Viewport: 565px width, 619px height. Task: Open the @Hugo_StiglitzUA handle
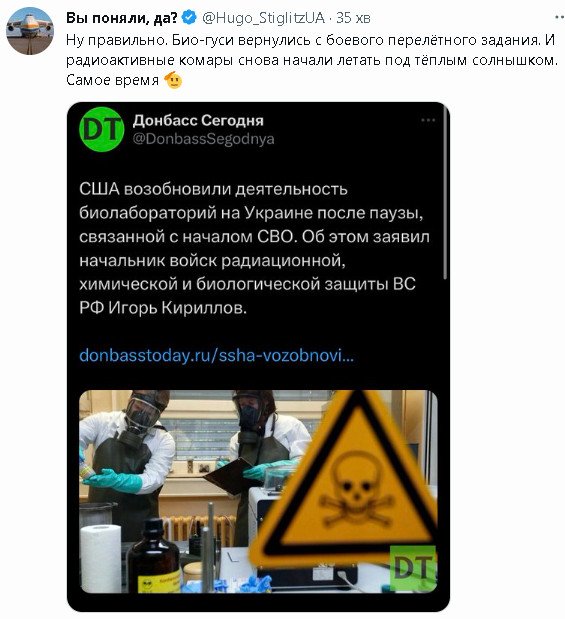coord(263,18)
